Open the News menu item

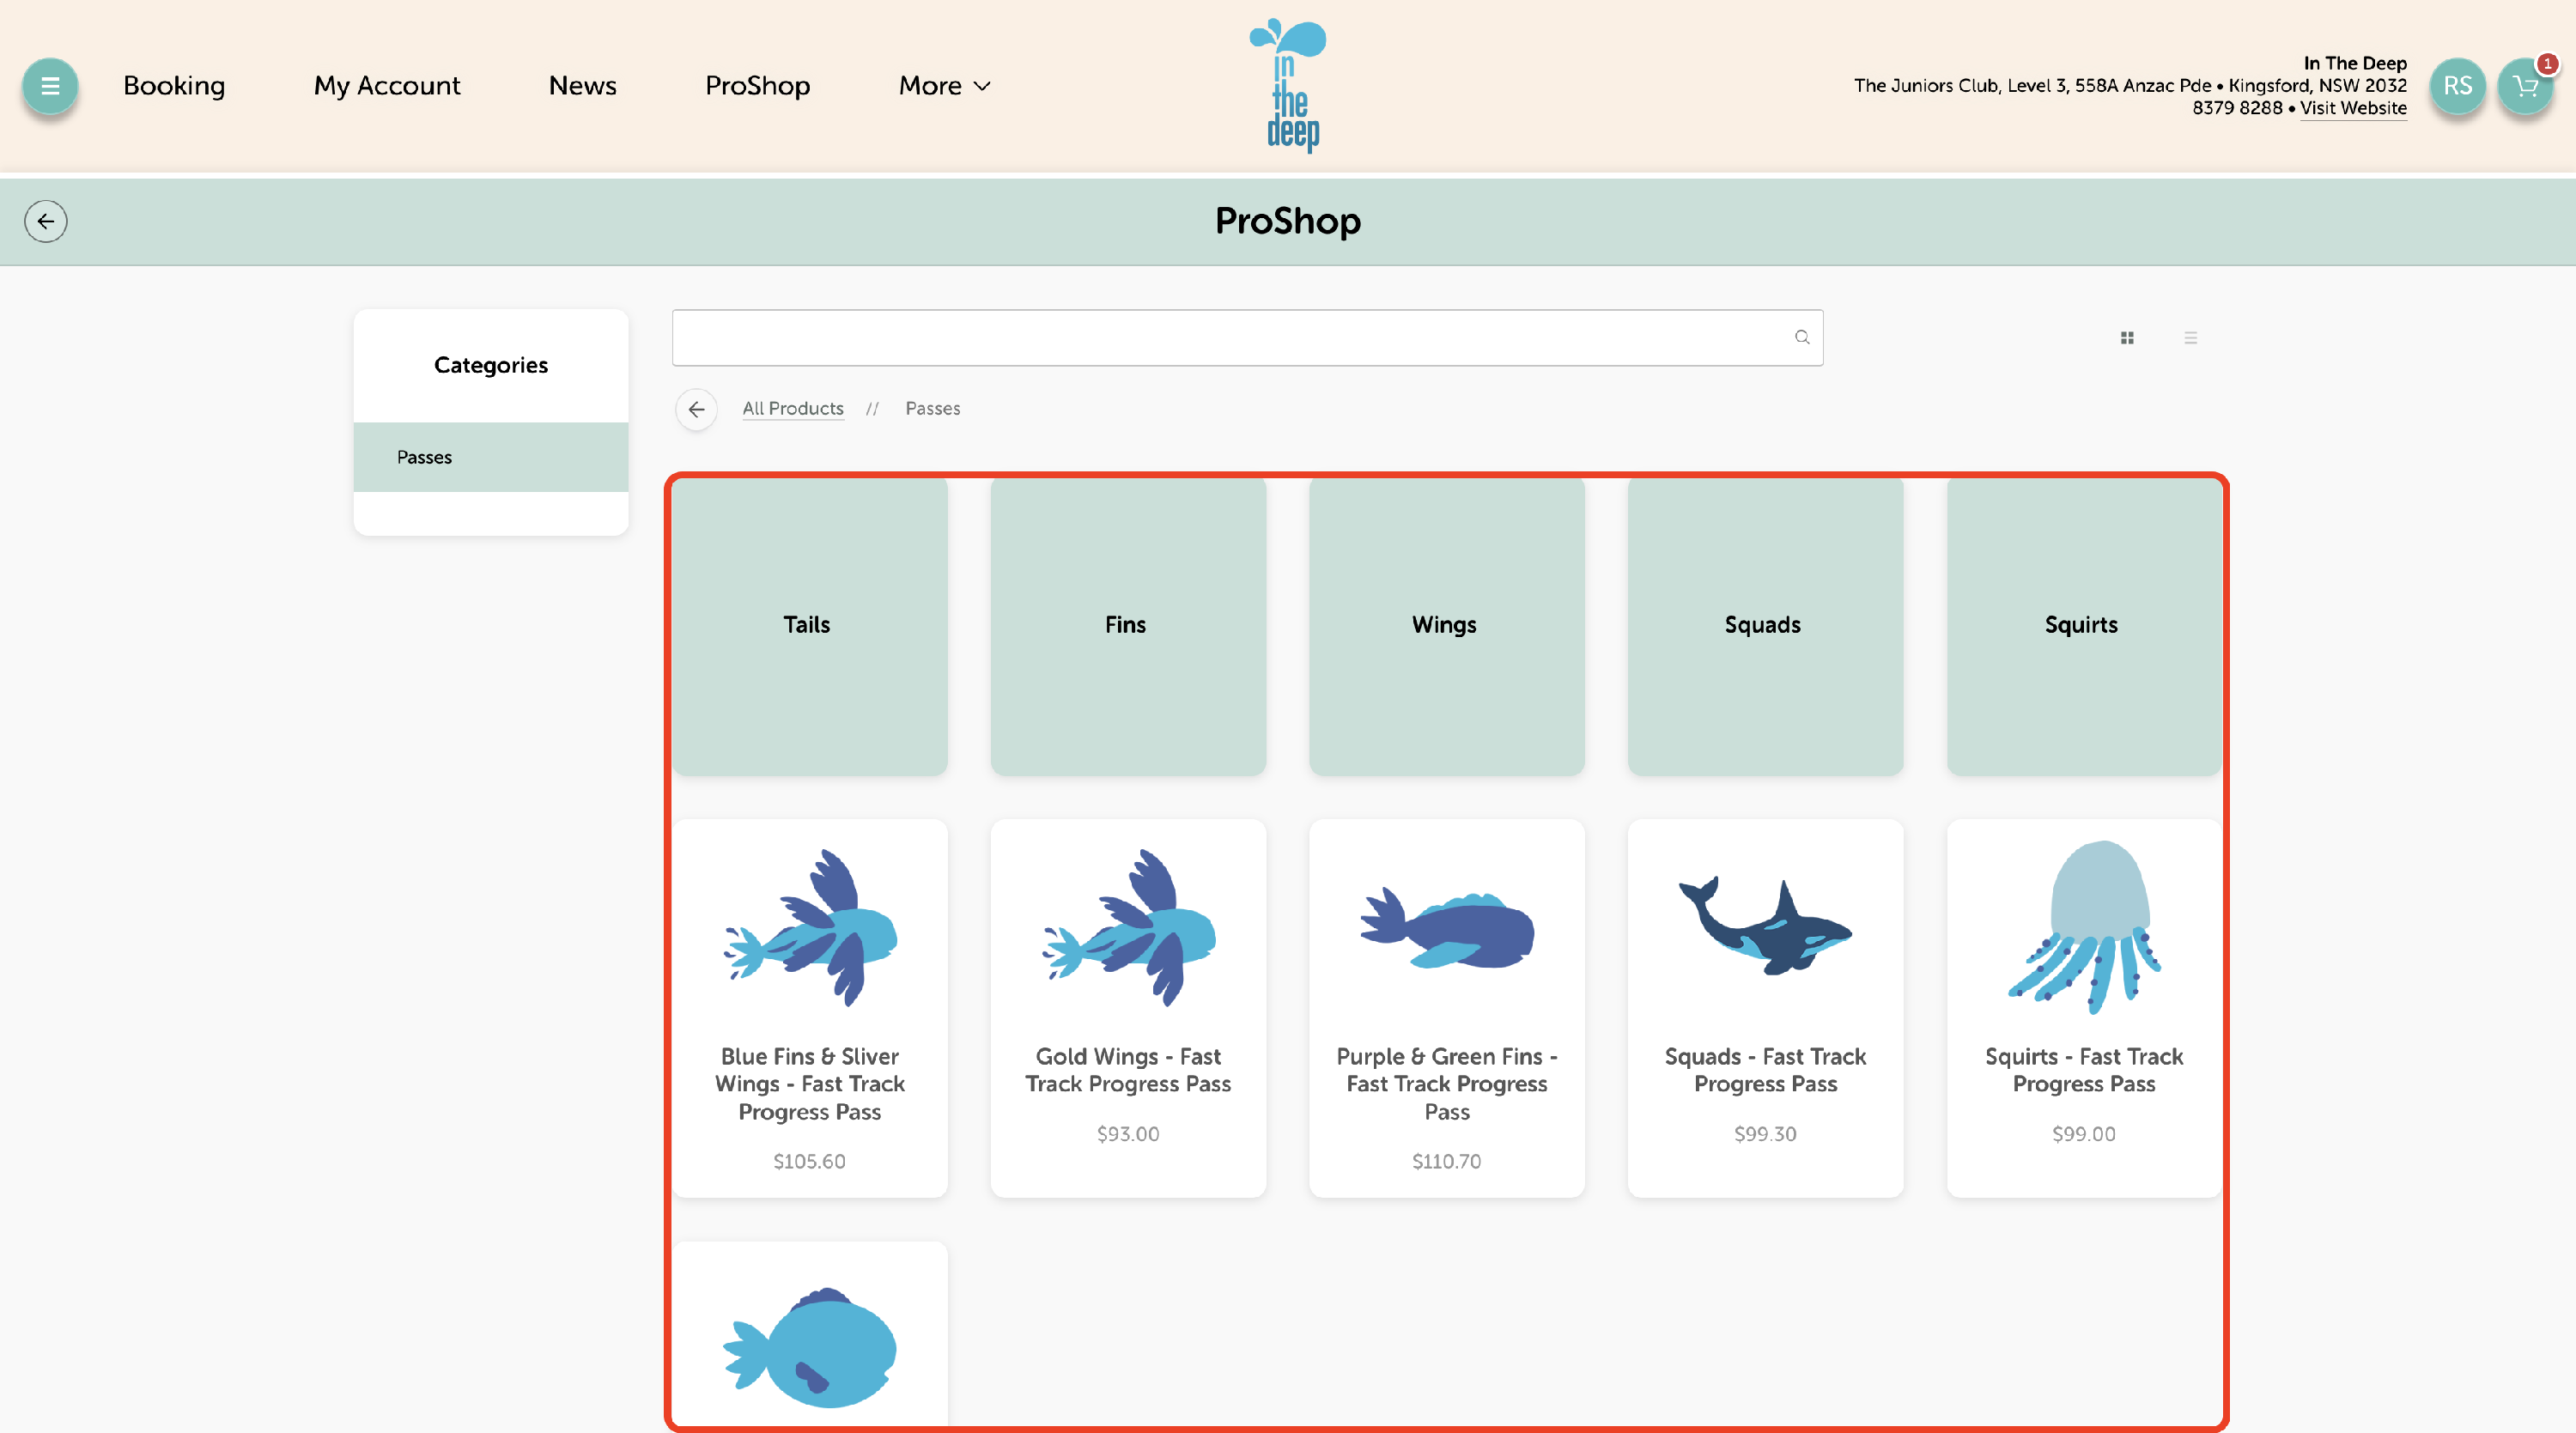pos(582,86)
